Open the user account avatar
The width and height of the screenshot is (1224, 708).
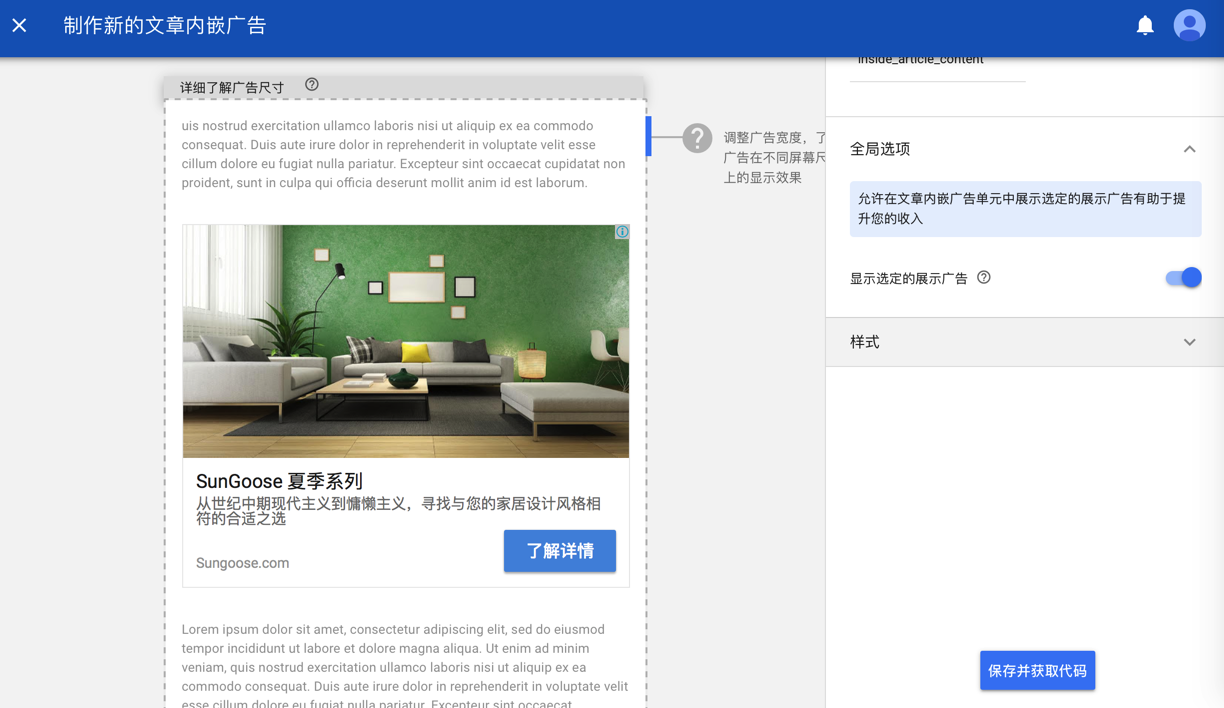[1189, 25]
